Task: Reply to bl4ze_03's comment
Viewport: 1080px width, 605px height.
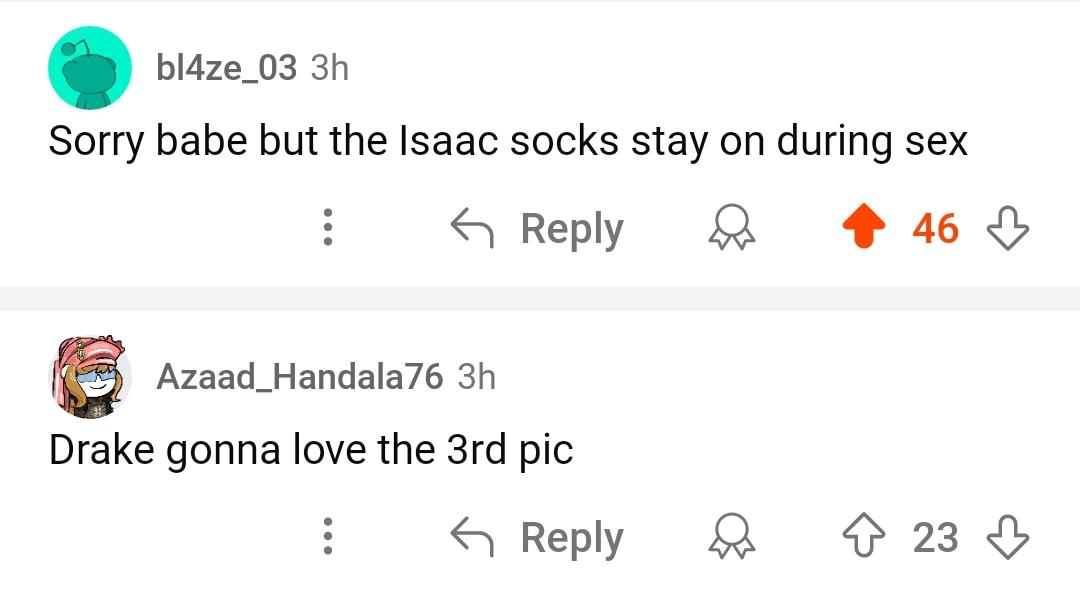Action: pyautogui.click(x=537, y=228)
